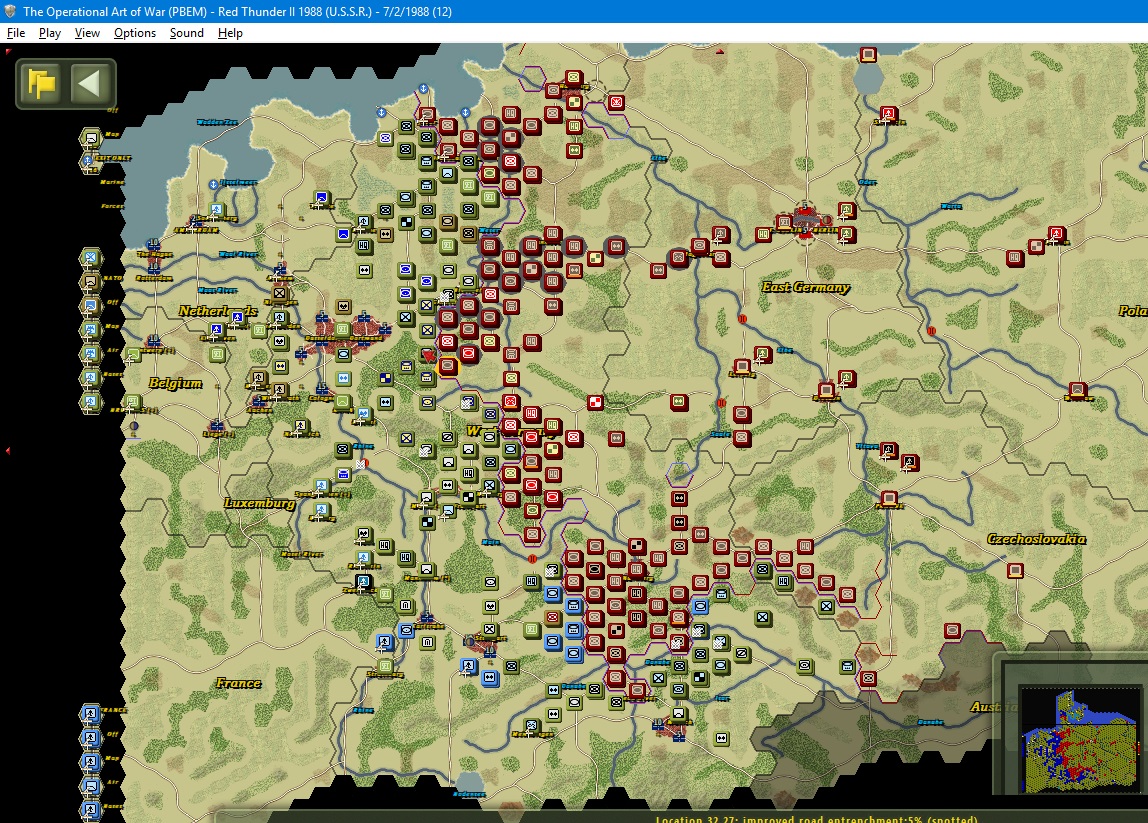Click the mini-map overview in the corner
Image resolution: width=1148 pixels, height=823 pixels.
click(x=1079, y=740)
